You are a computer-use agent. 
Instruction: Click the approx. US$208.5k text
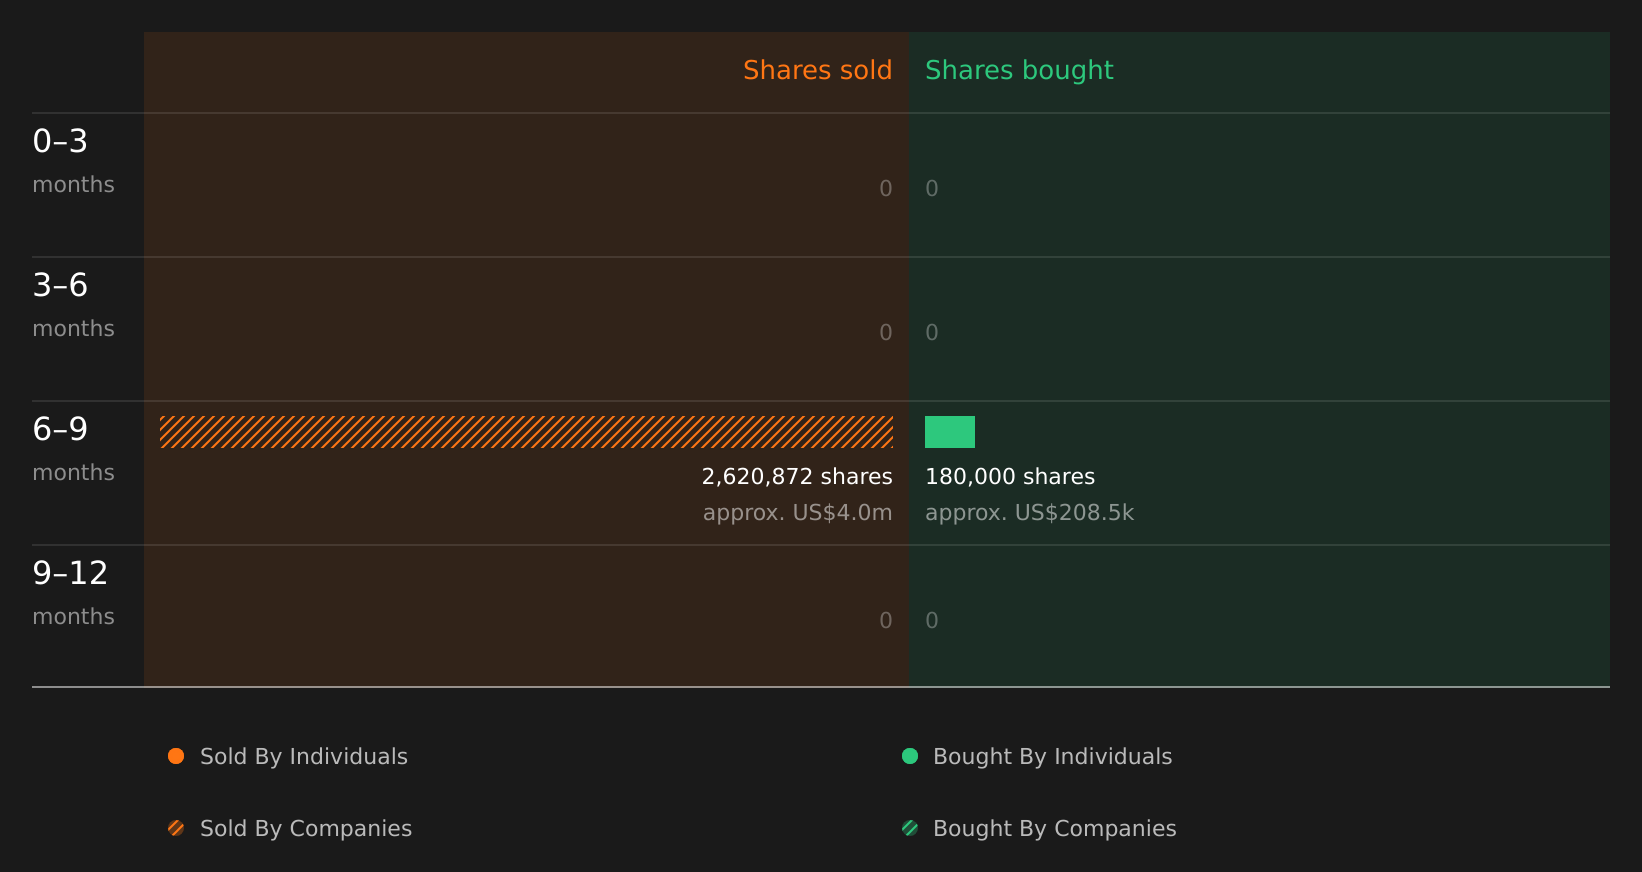tap(1029, 513)
